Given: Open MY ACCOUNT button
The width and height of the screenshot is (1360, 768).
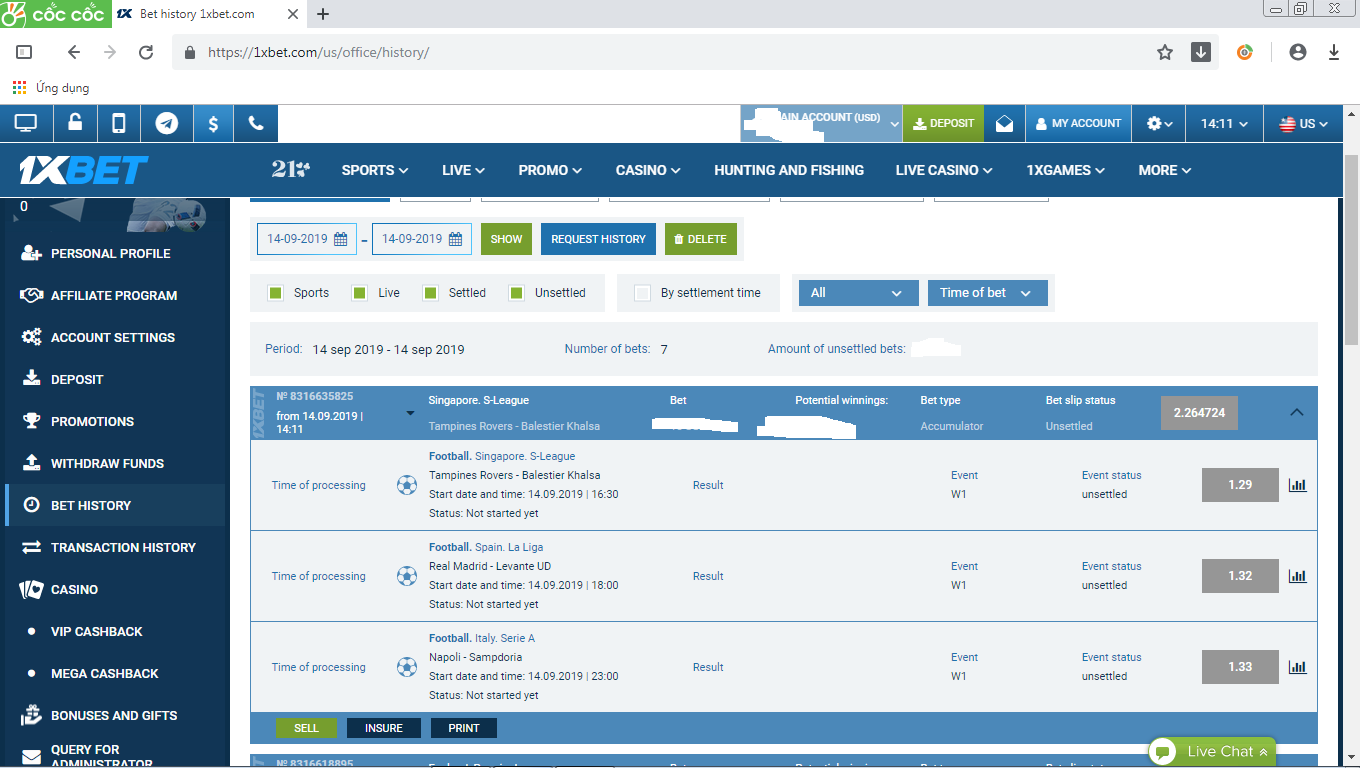Looking at the screenshot, I should [x=1078, y=124].
